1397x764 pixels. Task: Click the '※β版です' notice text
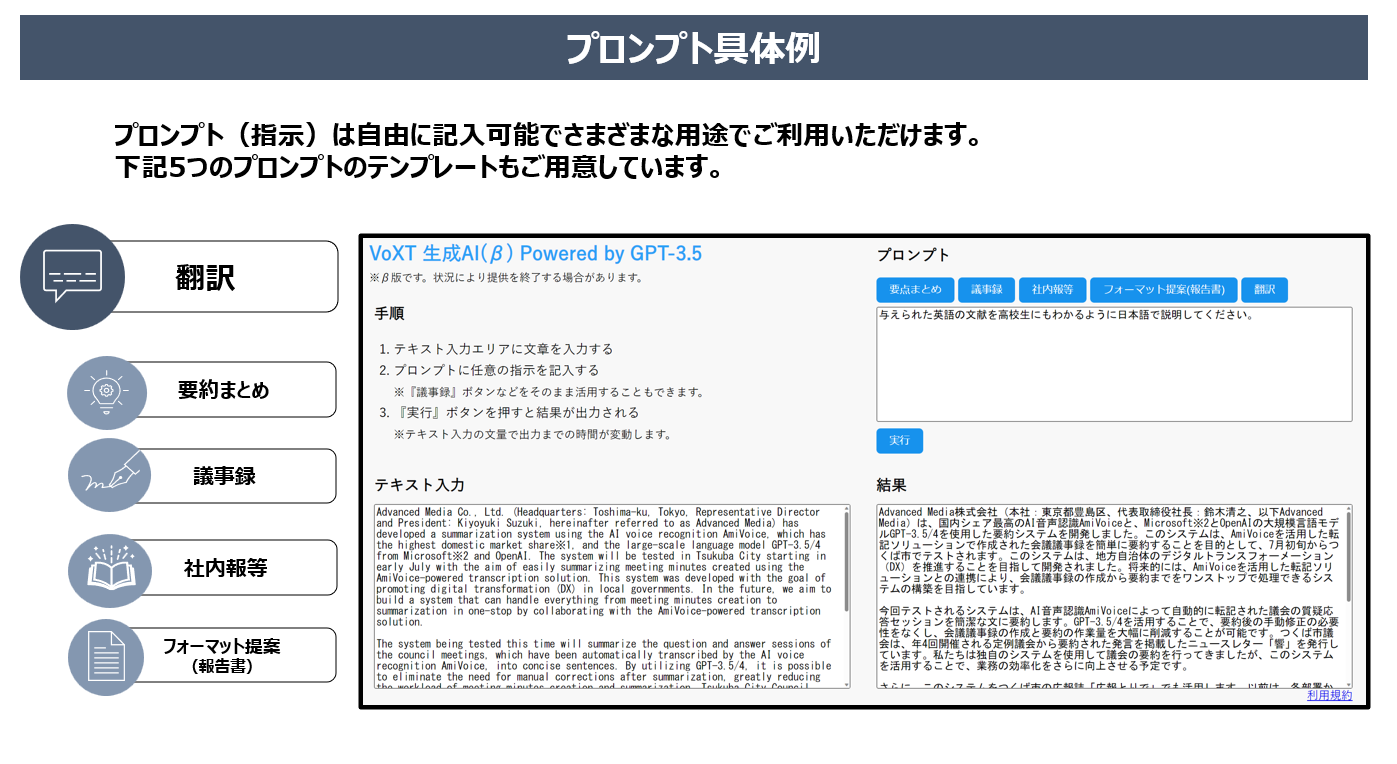(506, 278)
